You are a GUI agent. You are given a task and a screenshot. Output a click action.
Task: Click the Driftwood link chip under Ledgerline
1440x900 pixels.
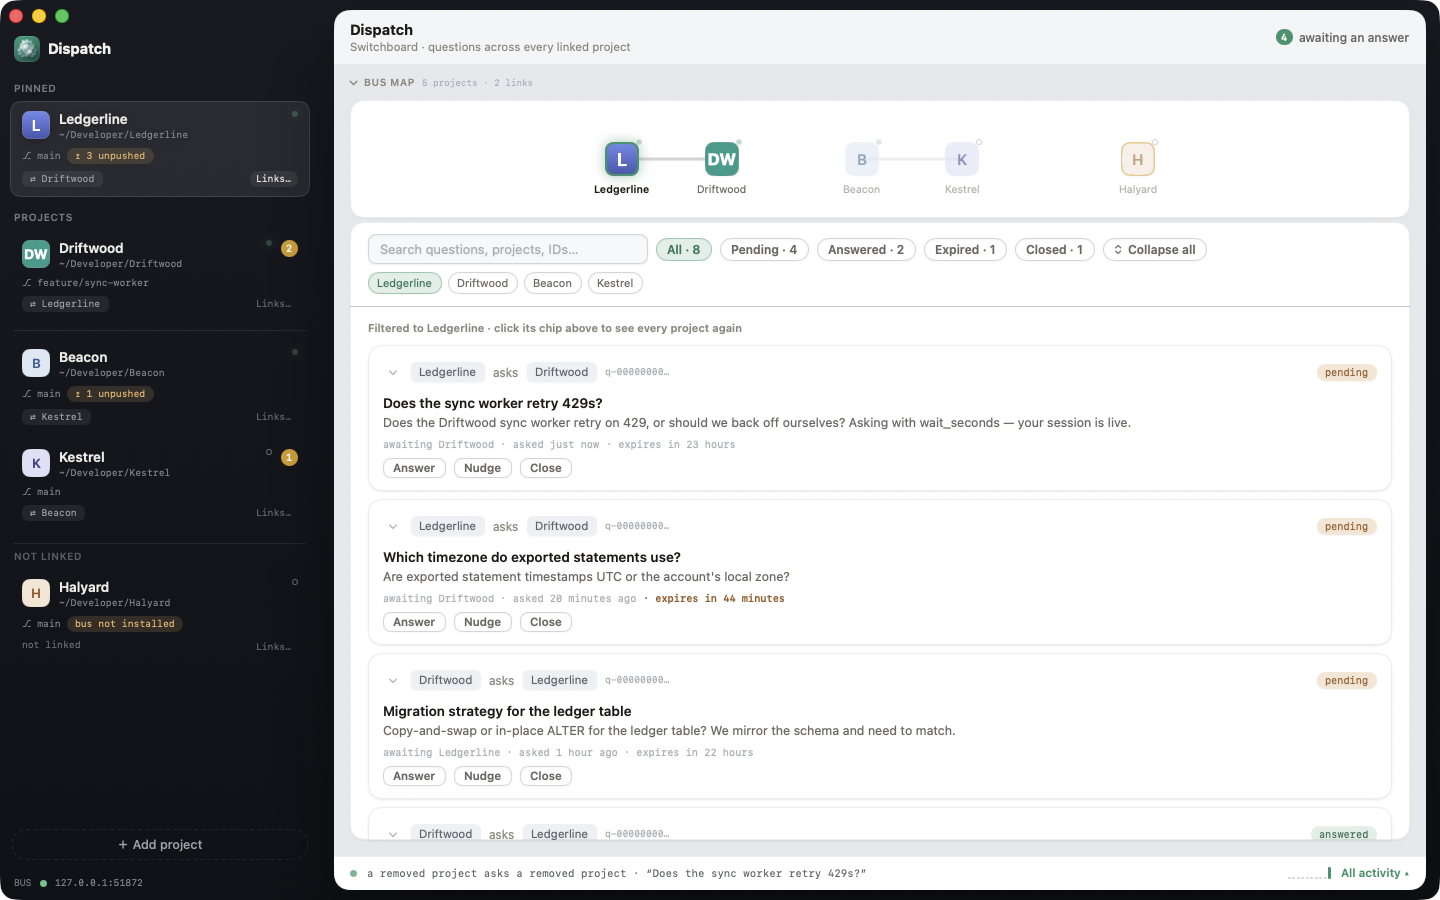coord(62,179)
